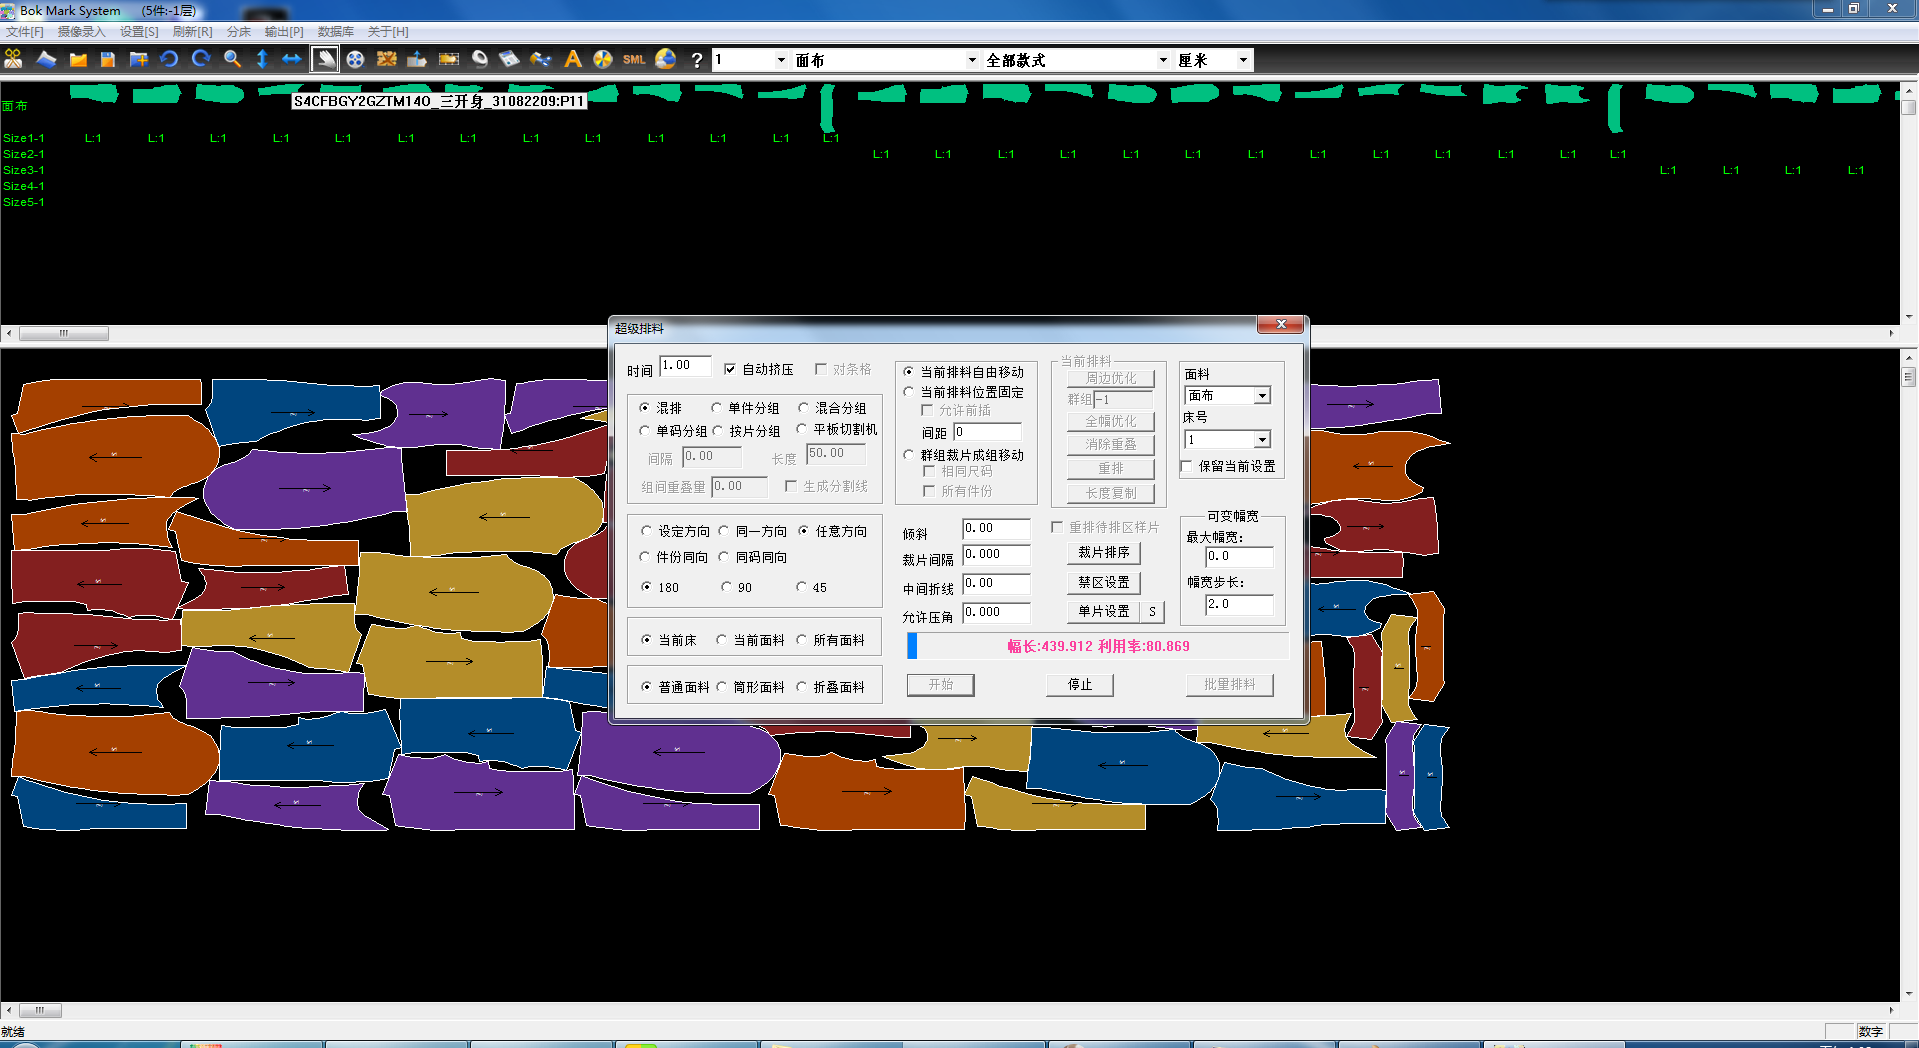
Task: Enable the 保留当前设置 checkbox
Action: [1187, 466]
